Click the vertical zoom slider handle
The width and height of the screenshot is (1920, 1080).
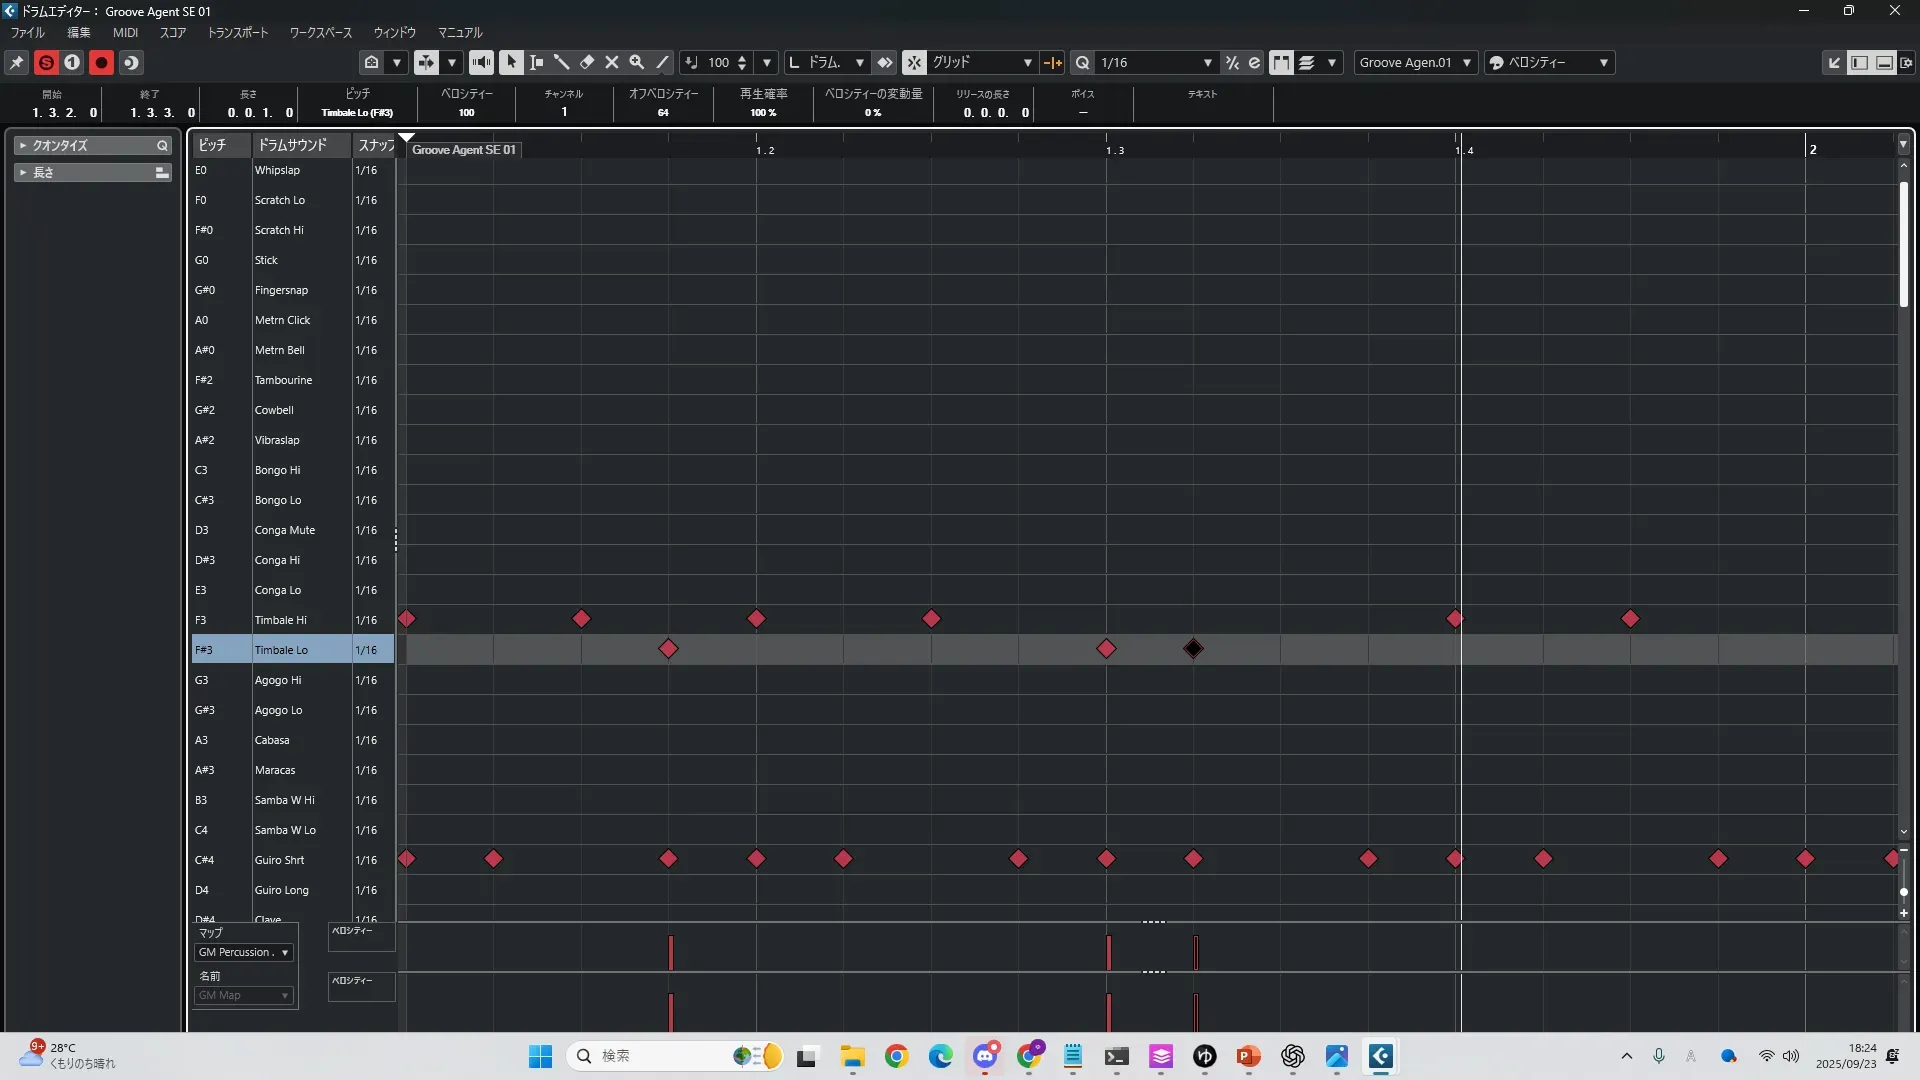[x=1903, y=891]
